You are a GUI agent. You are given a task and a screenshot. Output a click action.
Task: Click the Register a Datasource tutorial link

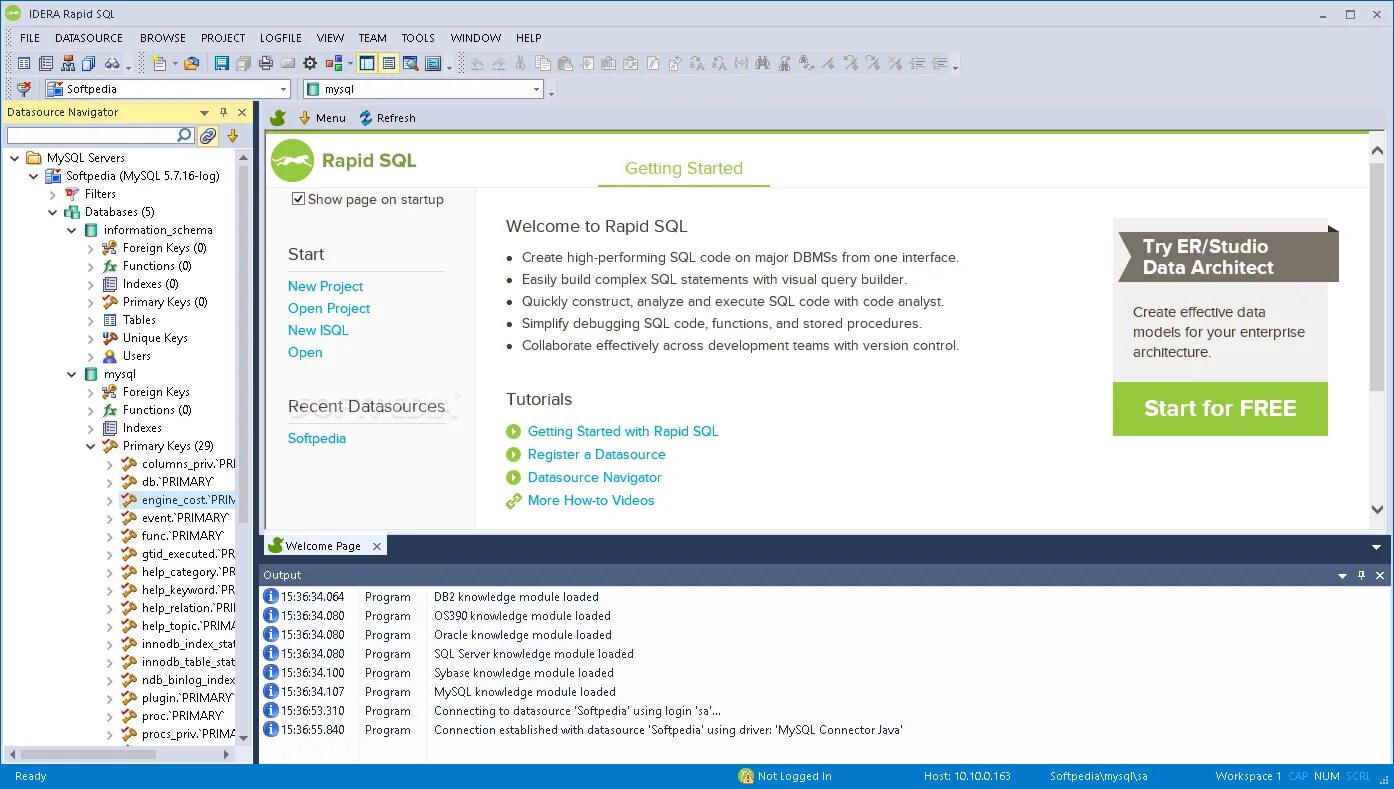596,454
